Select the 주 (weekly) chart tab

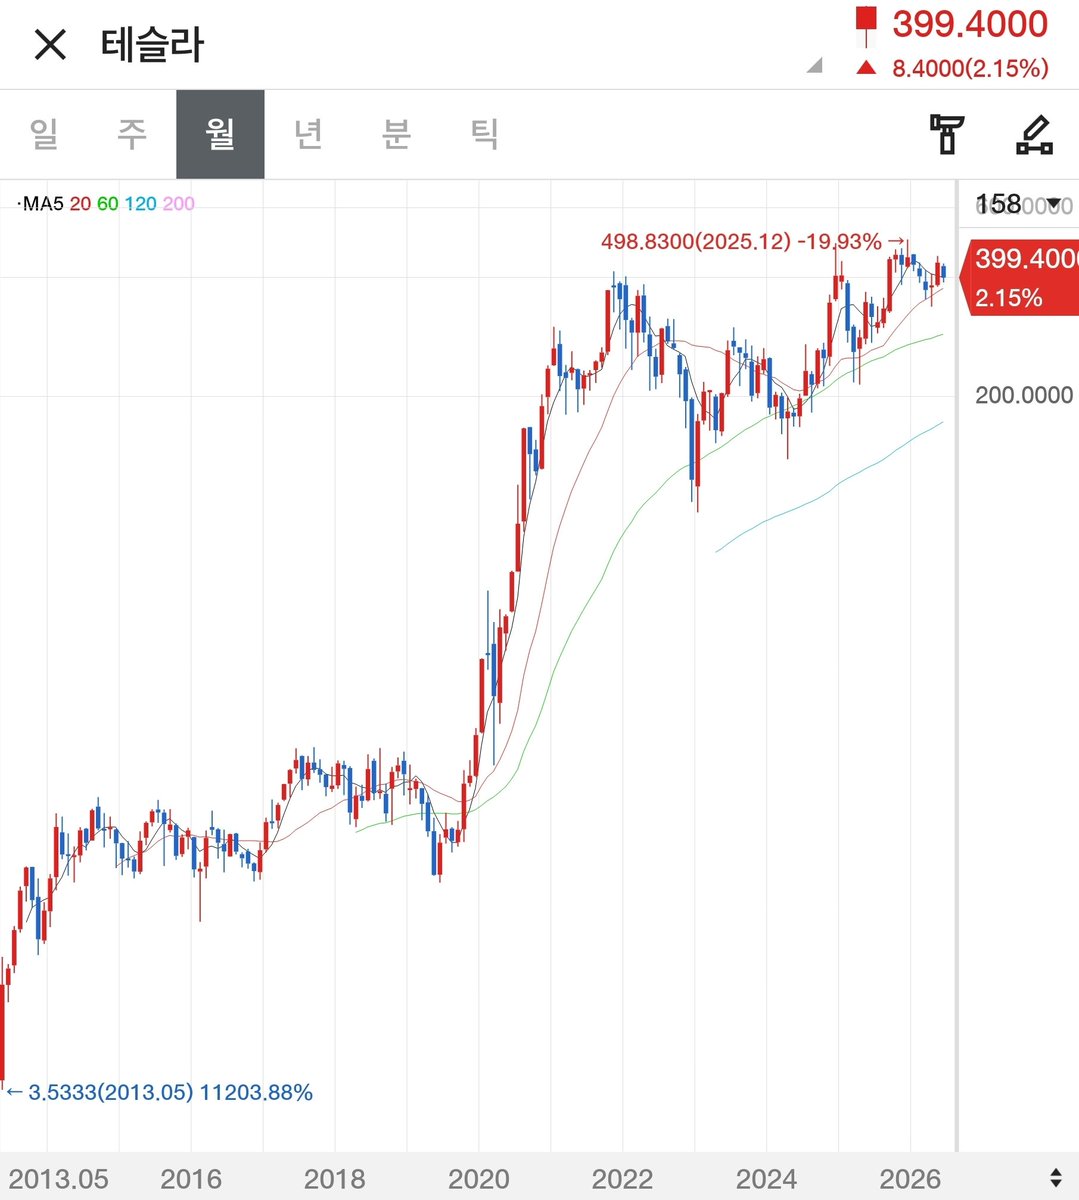coord(132,134)
